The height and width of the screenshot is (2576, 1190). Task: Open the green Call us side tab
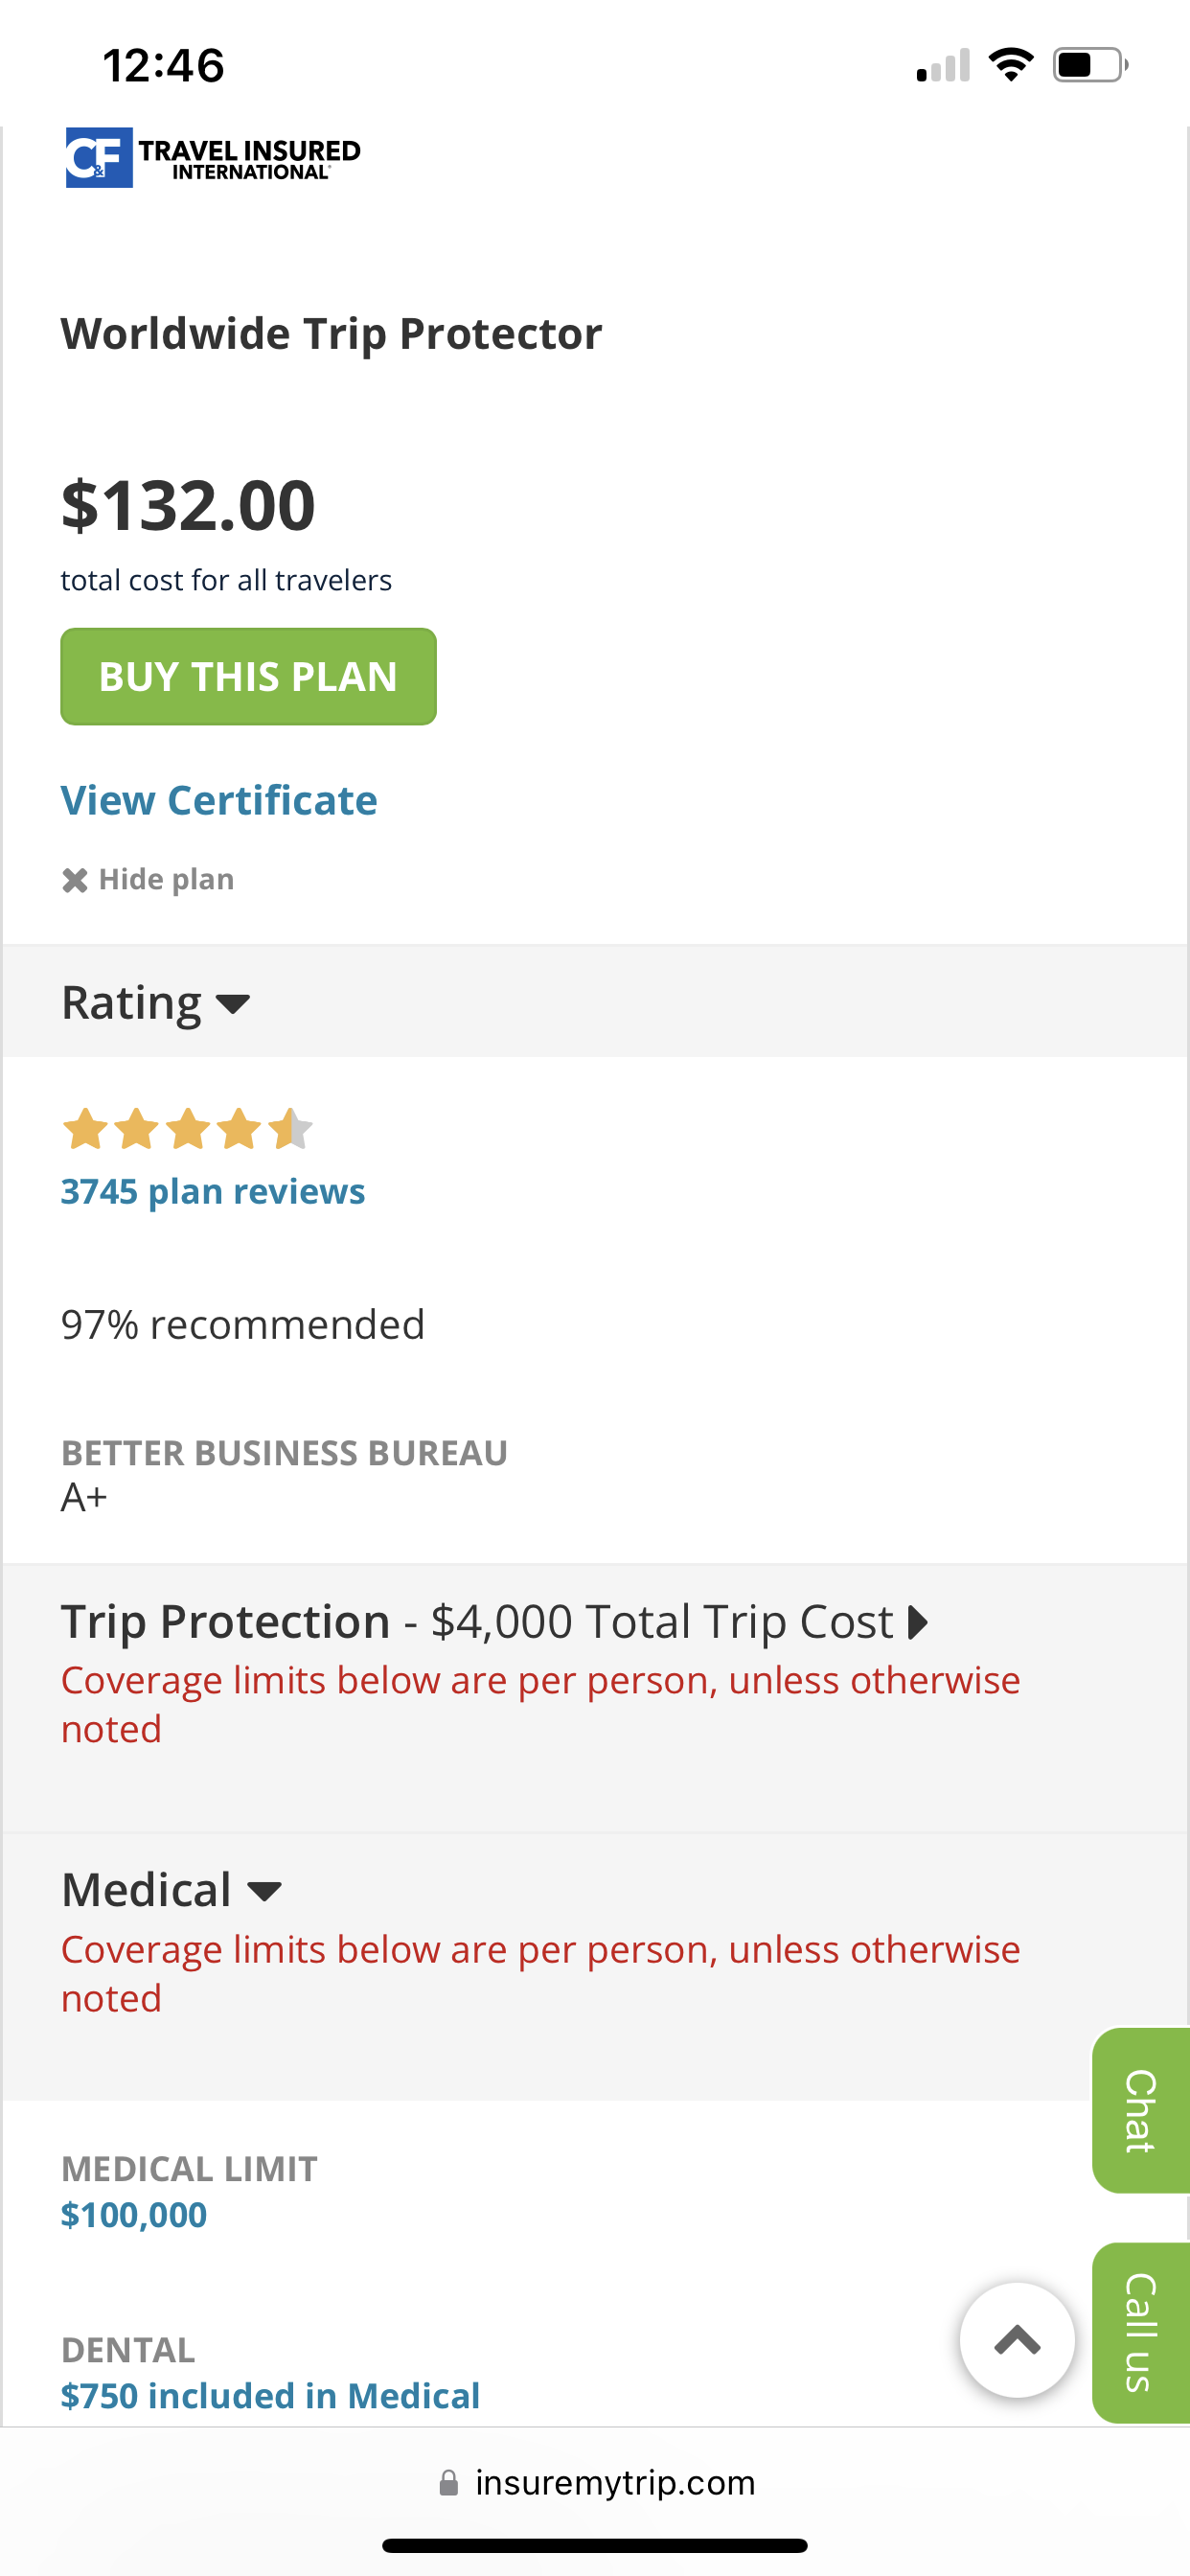[1141, 2332]
